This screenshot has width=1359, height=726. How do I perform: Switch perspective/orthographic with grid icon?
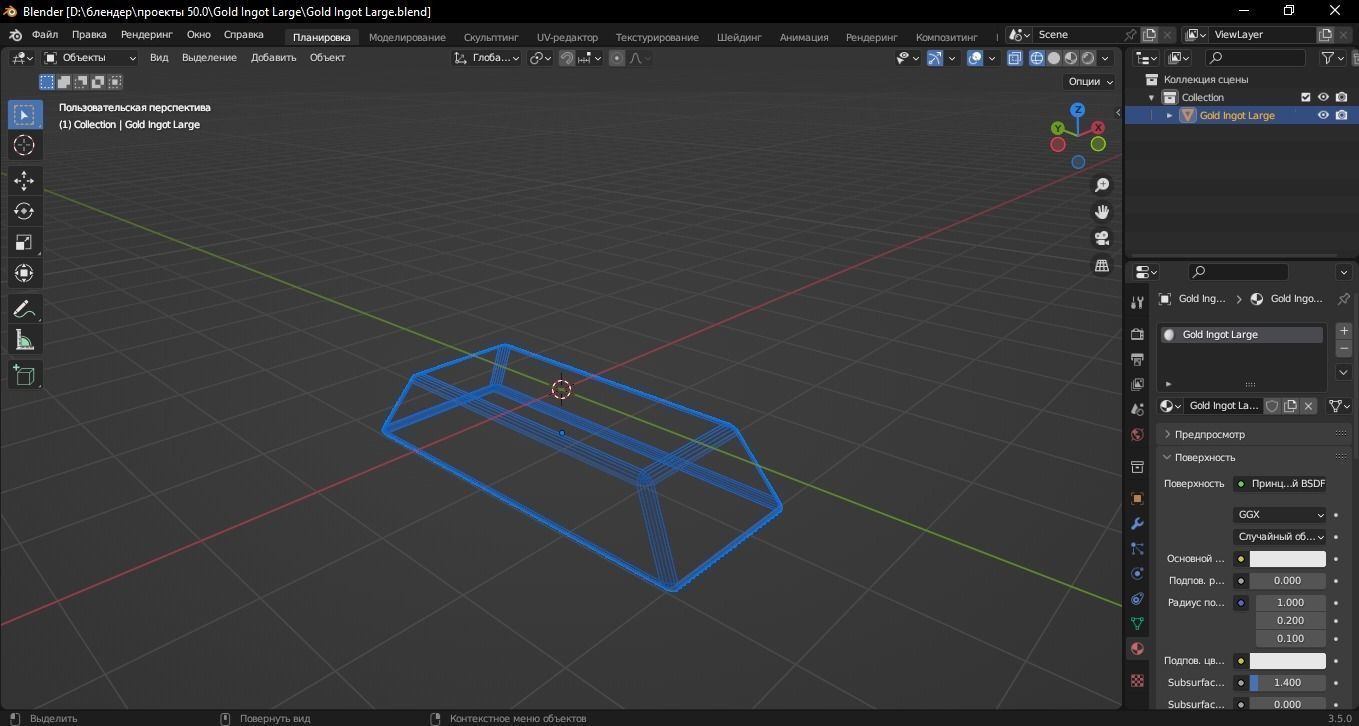click(1102, 265)
